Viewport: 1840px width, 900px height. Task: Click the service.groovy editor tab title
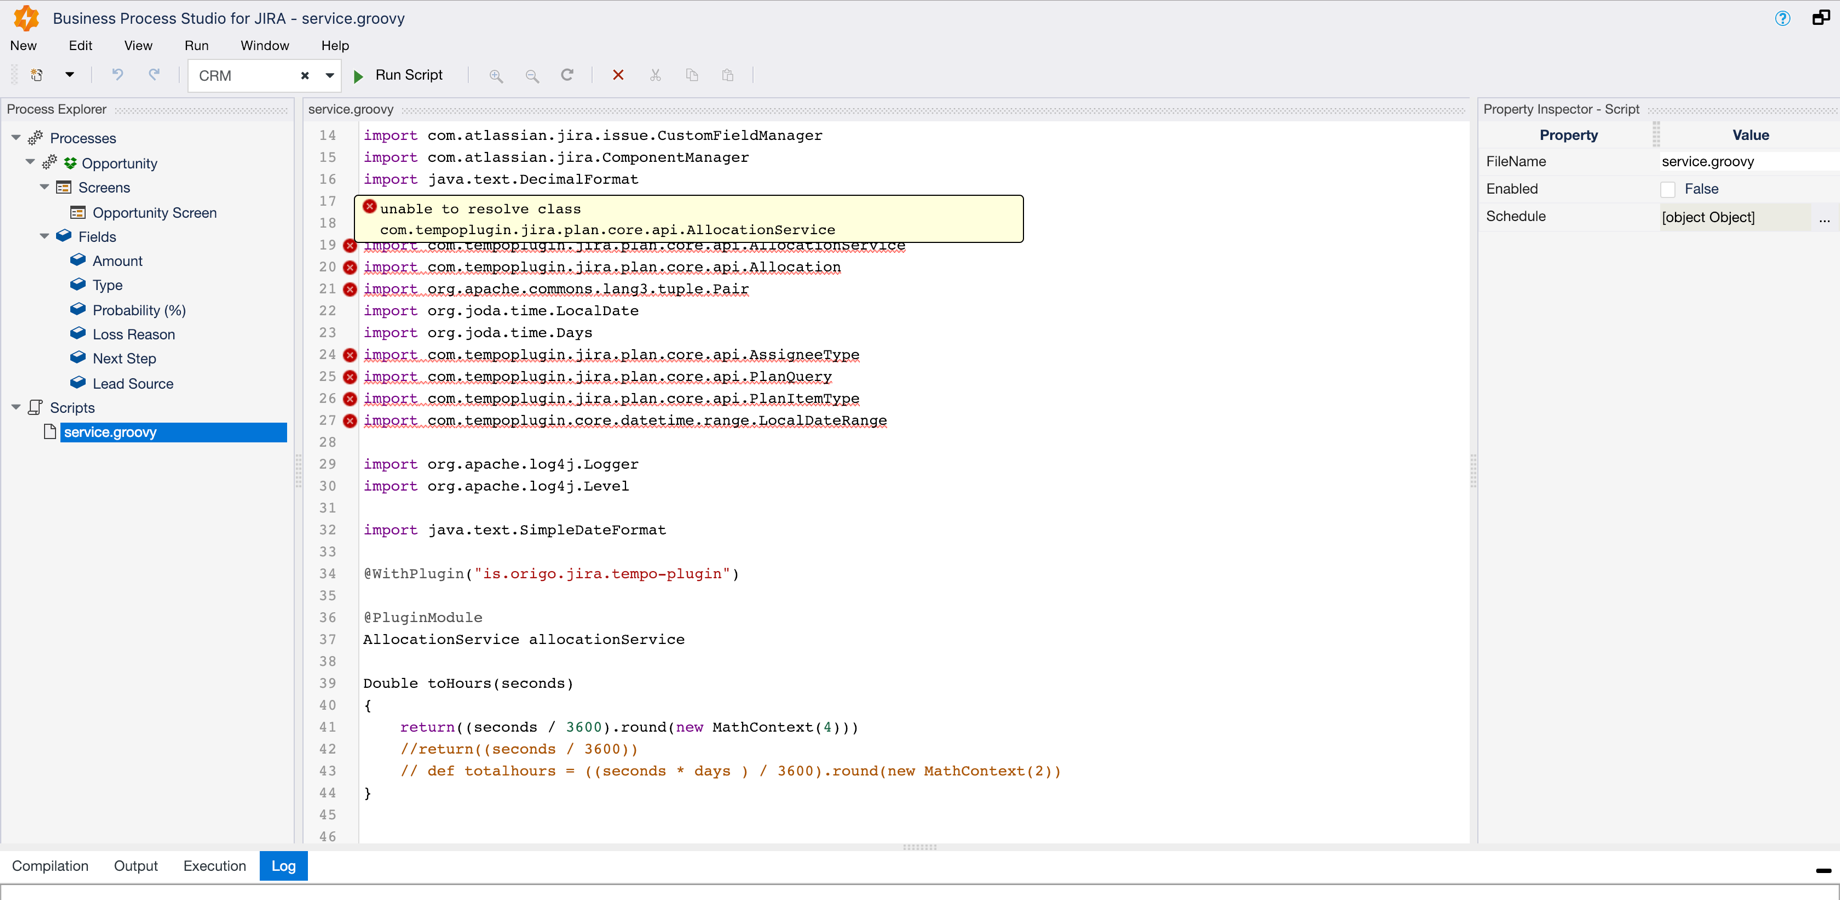point(351,109)
